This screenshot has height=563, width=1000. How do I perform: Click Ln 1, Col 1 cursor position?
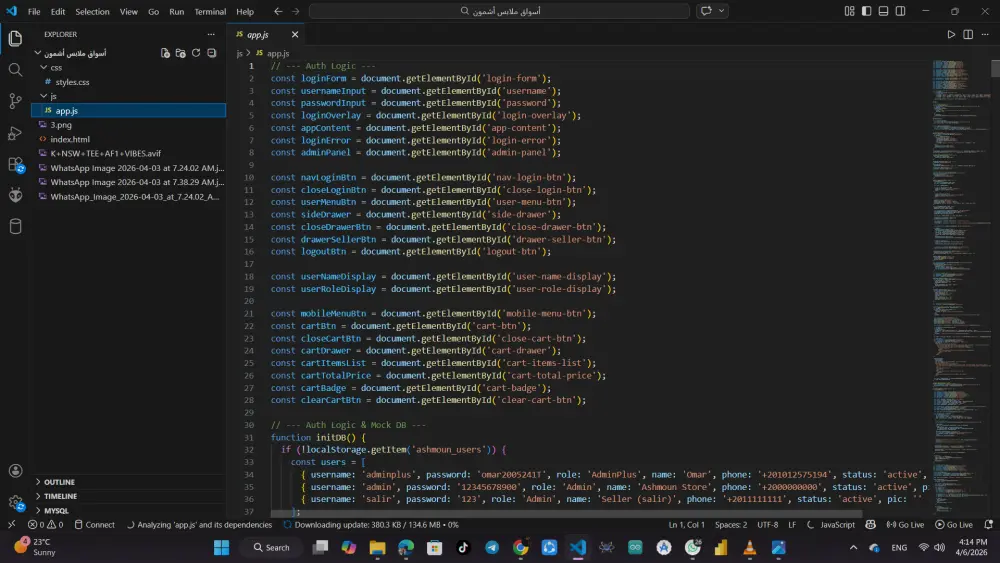pyautogui.click(x=687, y=525)
